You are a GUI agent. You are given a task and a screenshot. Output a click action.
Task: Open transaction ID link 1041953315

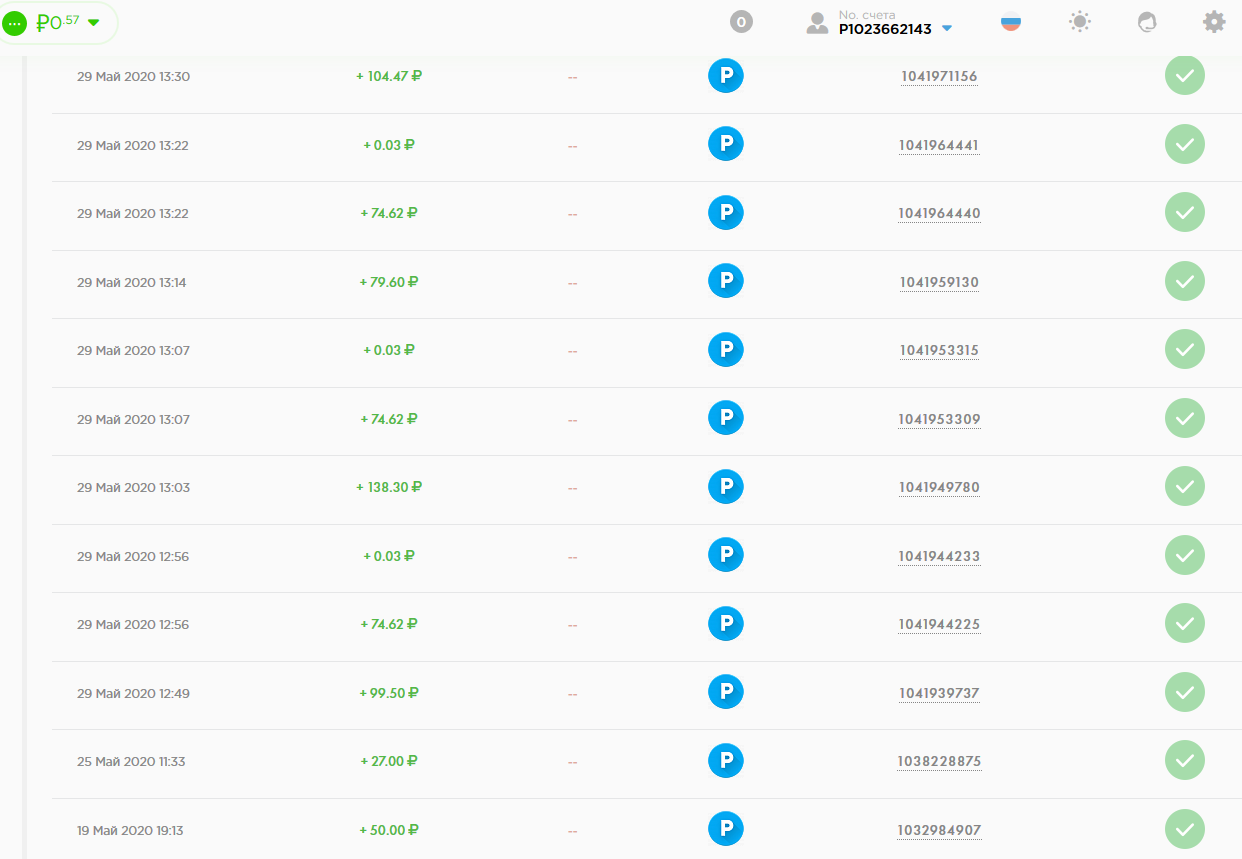pos(939,350)
